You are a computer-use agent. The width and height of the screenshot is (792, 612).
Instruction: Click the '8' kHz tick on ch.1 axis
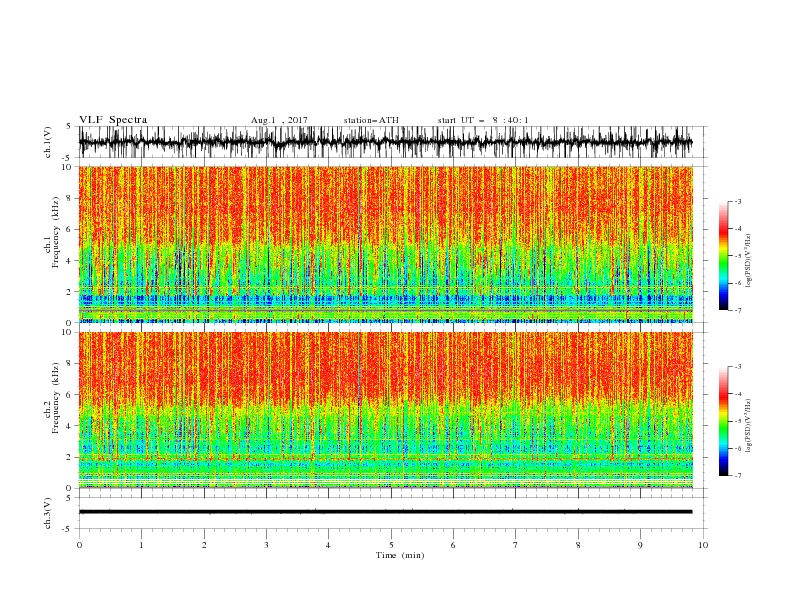(x=70, y=198)
